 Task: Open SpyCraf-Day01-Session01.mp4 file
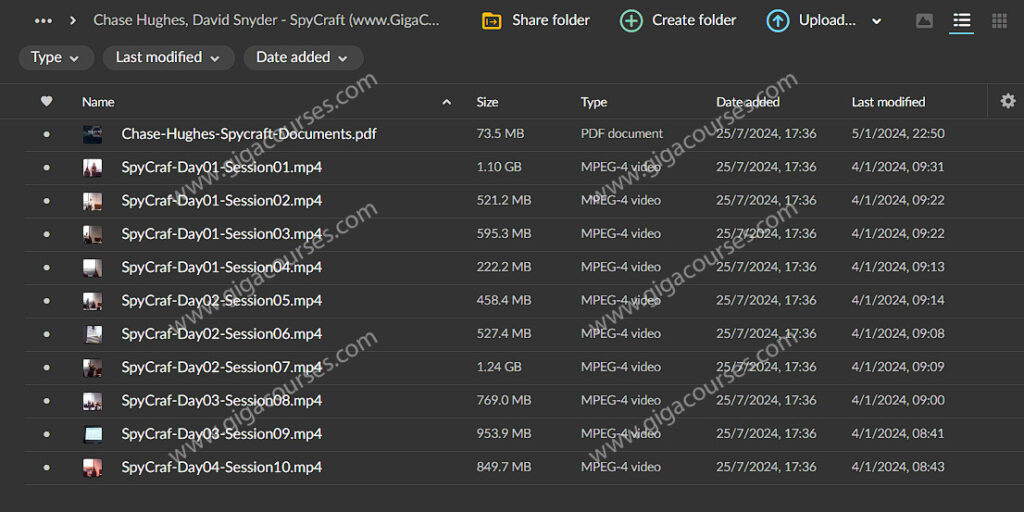click(221, 167)
